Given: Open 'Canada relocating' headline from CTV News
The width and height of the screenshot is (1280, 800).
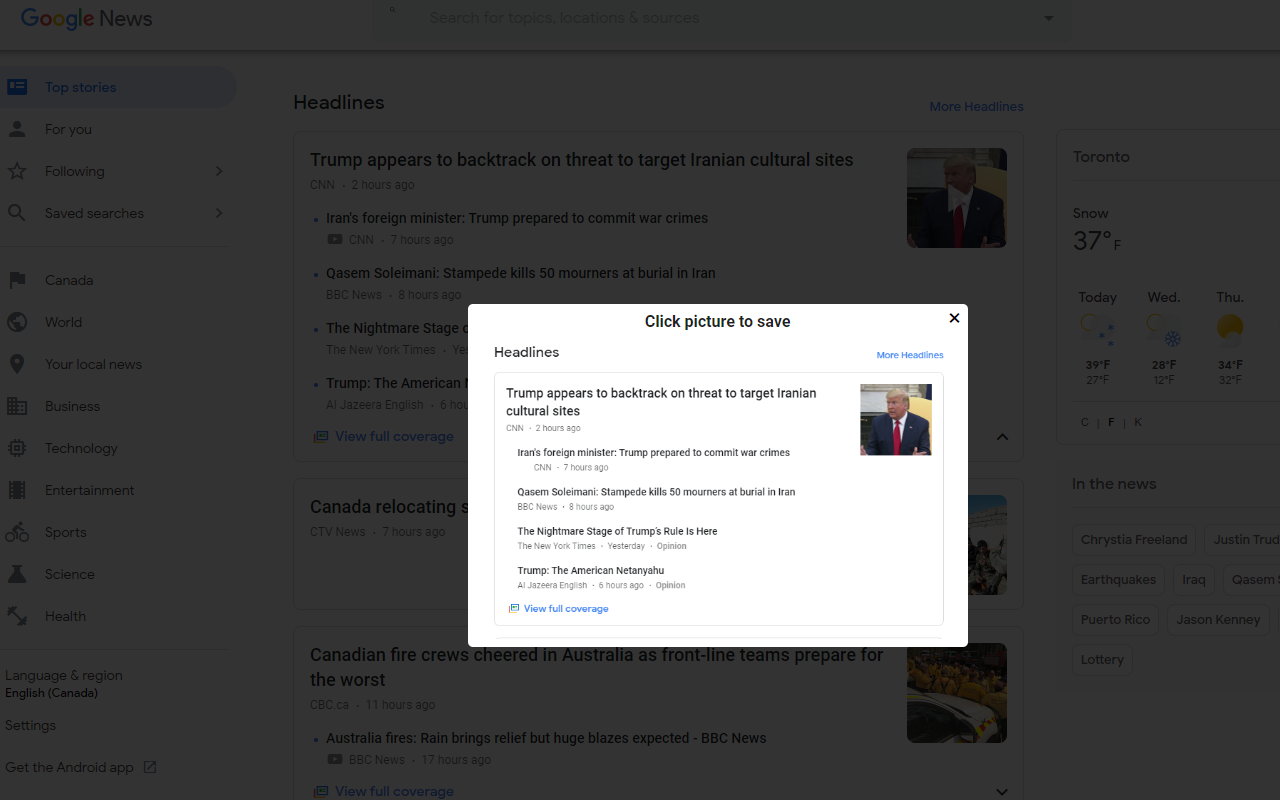Looking at the screenshot, I should (388, 507).
